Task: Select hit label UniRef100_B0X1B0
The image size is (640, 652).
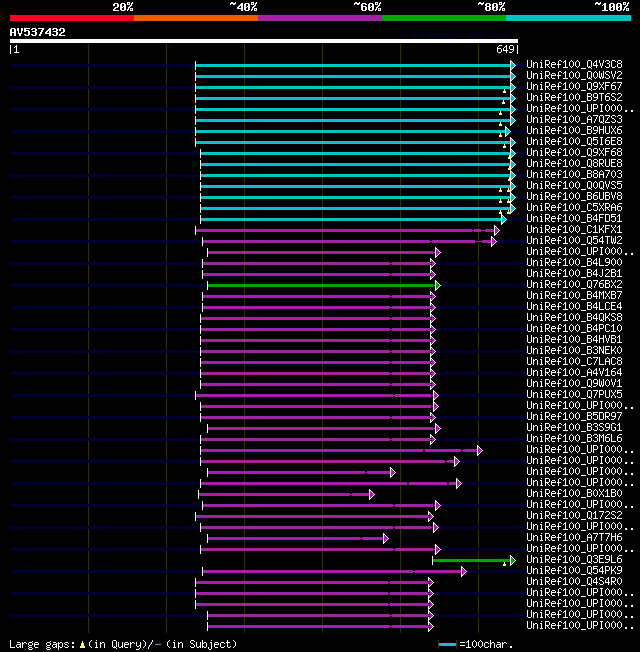Action: pos(574,494)
